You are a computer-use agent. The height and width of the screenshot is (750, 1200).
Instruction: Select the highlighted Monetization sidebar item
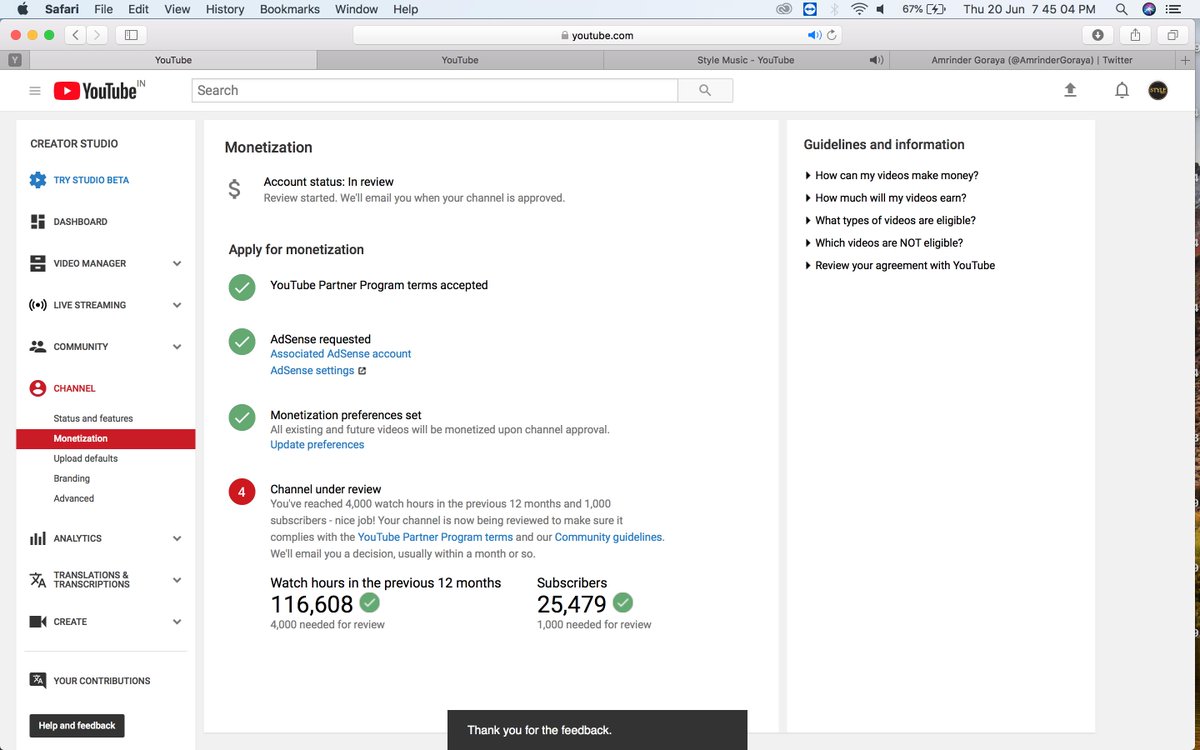click(x=106, y=439)
